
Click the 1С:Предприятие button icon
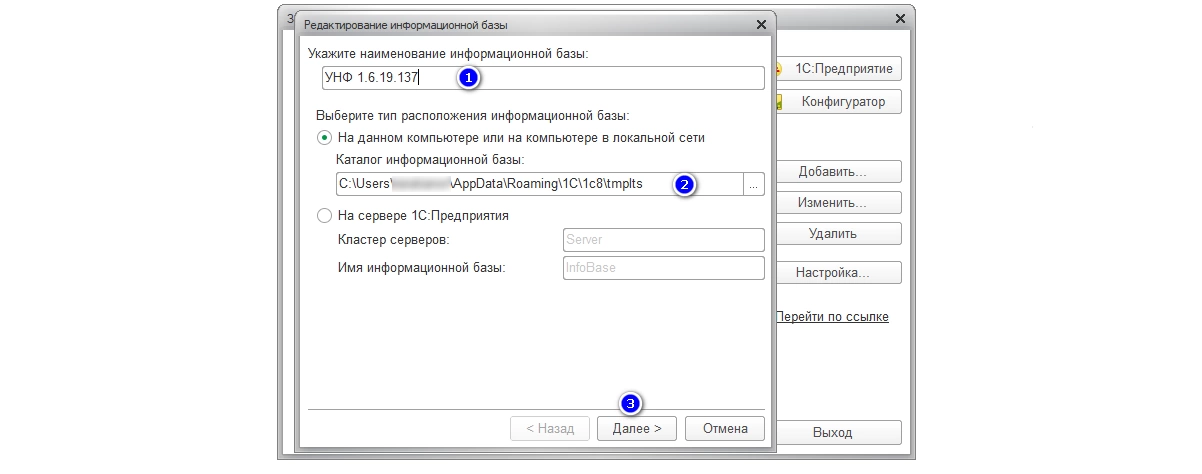tap(778, 69)
